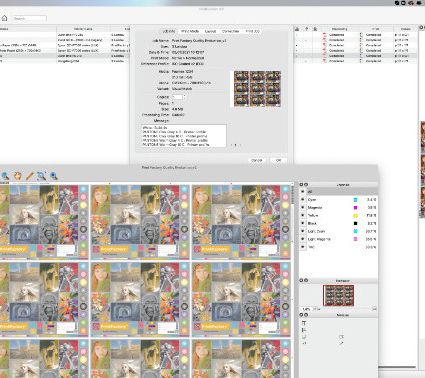Image resolution: width=425 pixels, height=378 pixels.
Task: Click the Cyan color swatch
Action: click(x=355, y=200)
